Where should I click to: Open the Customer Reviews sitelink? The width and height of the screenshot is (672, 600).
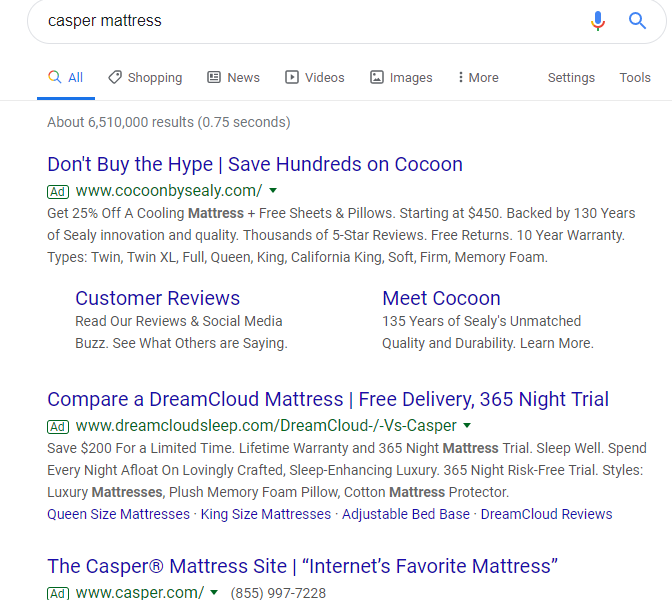coord(157,298)
